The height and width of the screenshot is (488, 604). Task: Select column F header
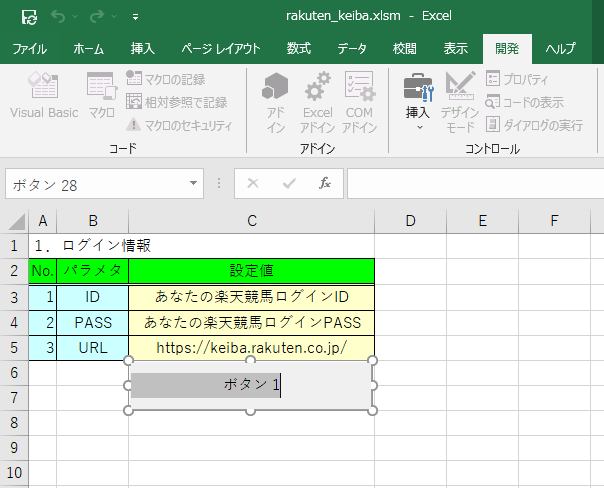click(554, 221)
